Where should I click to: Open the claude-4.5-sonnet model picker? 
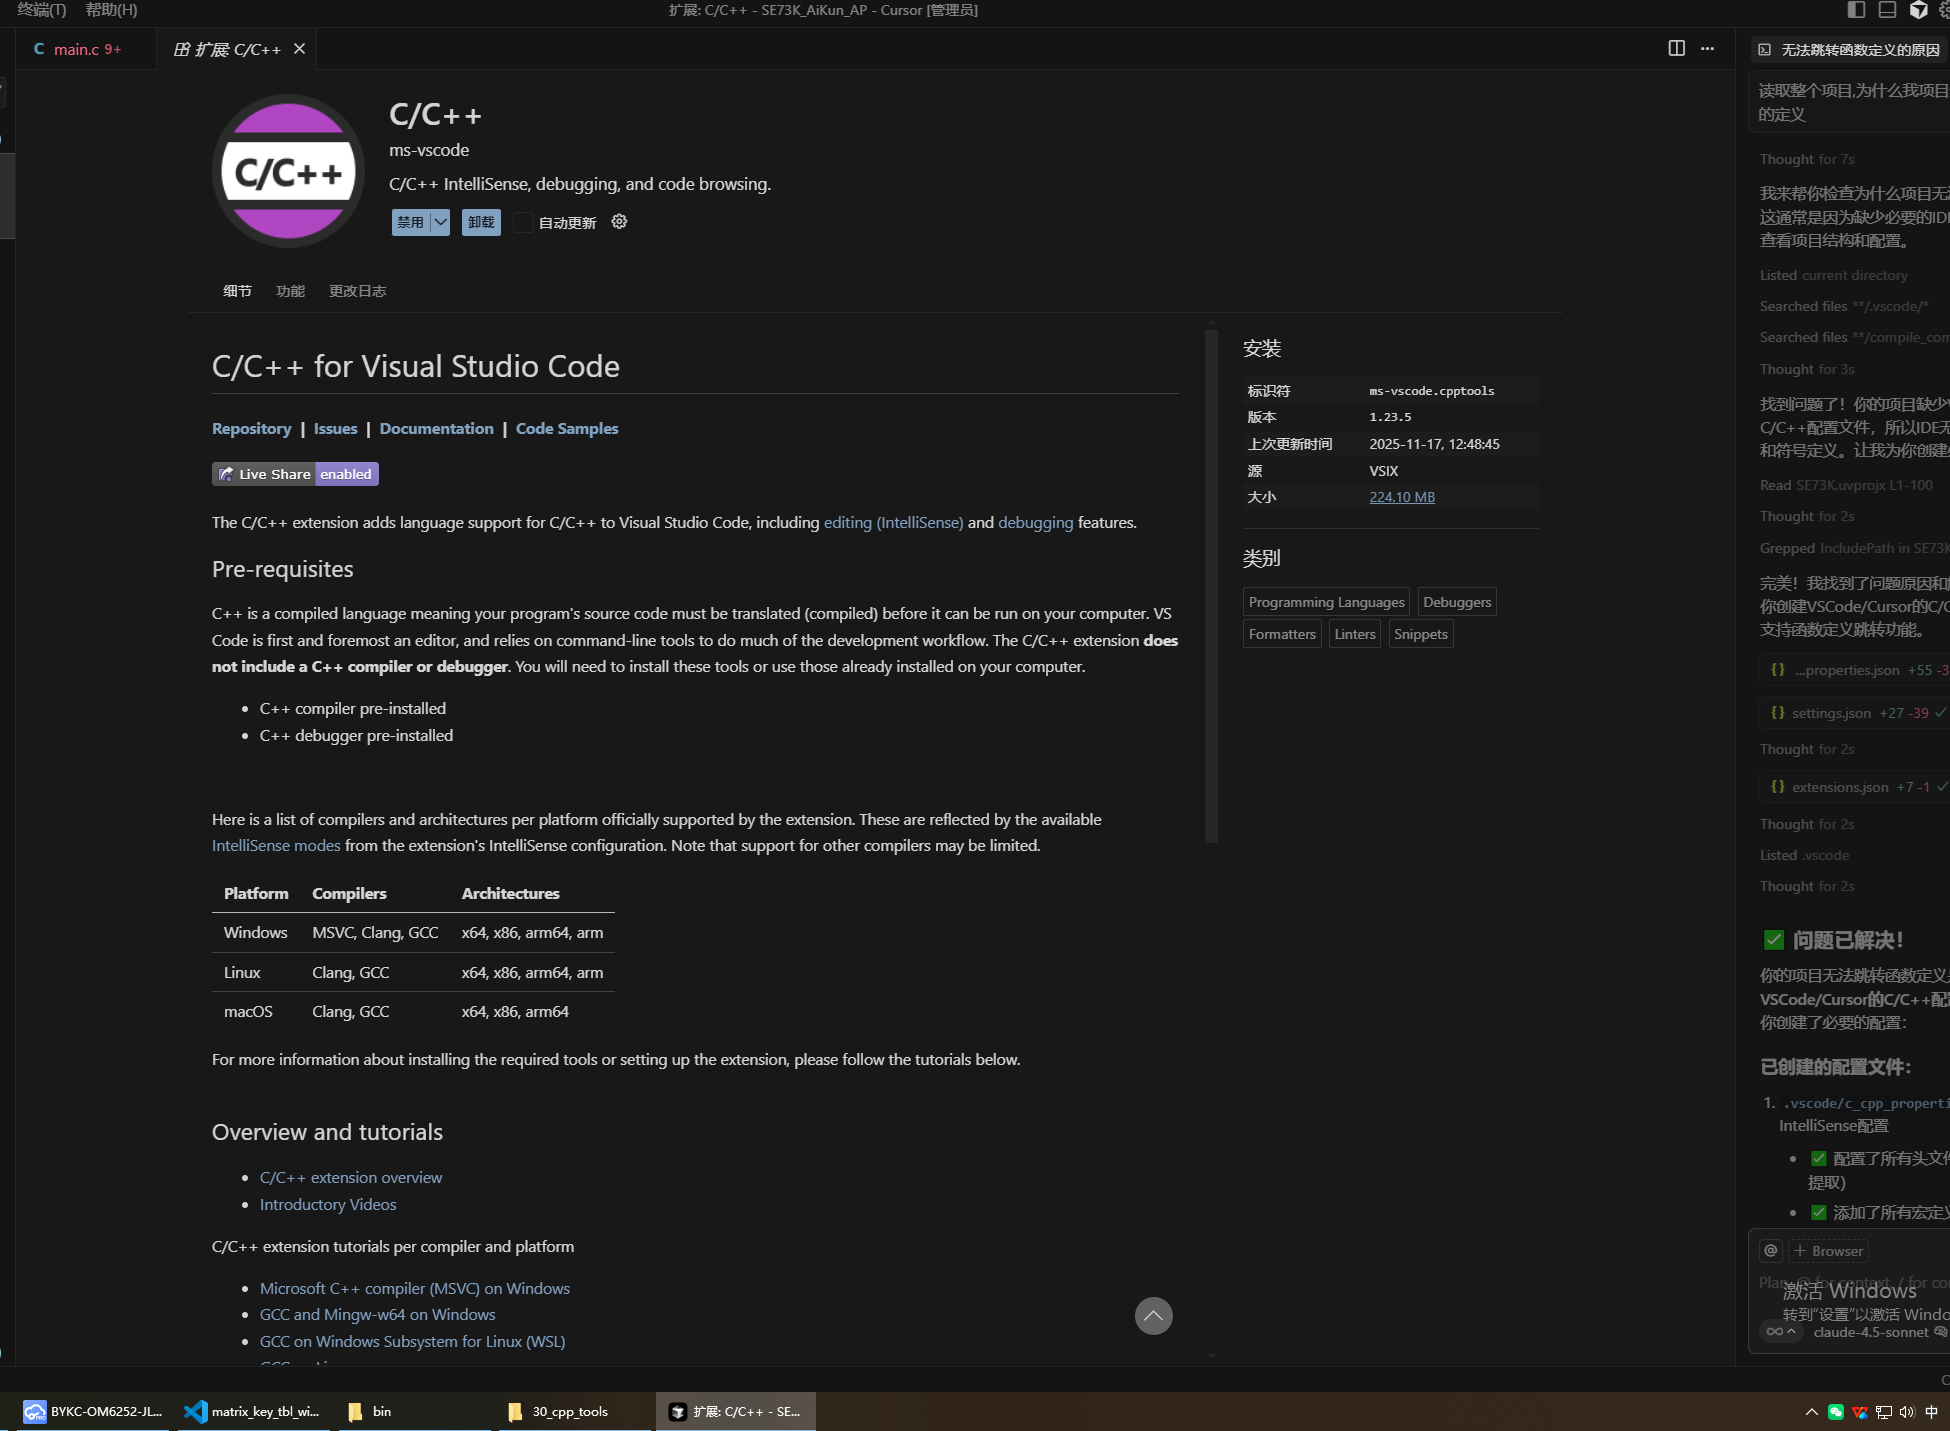1870,1331
